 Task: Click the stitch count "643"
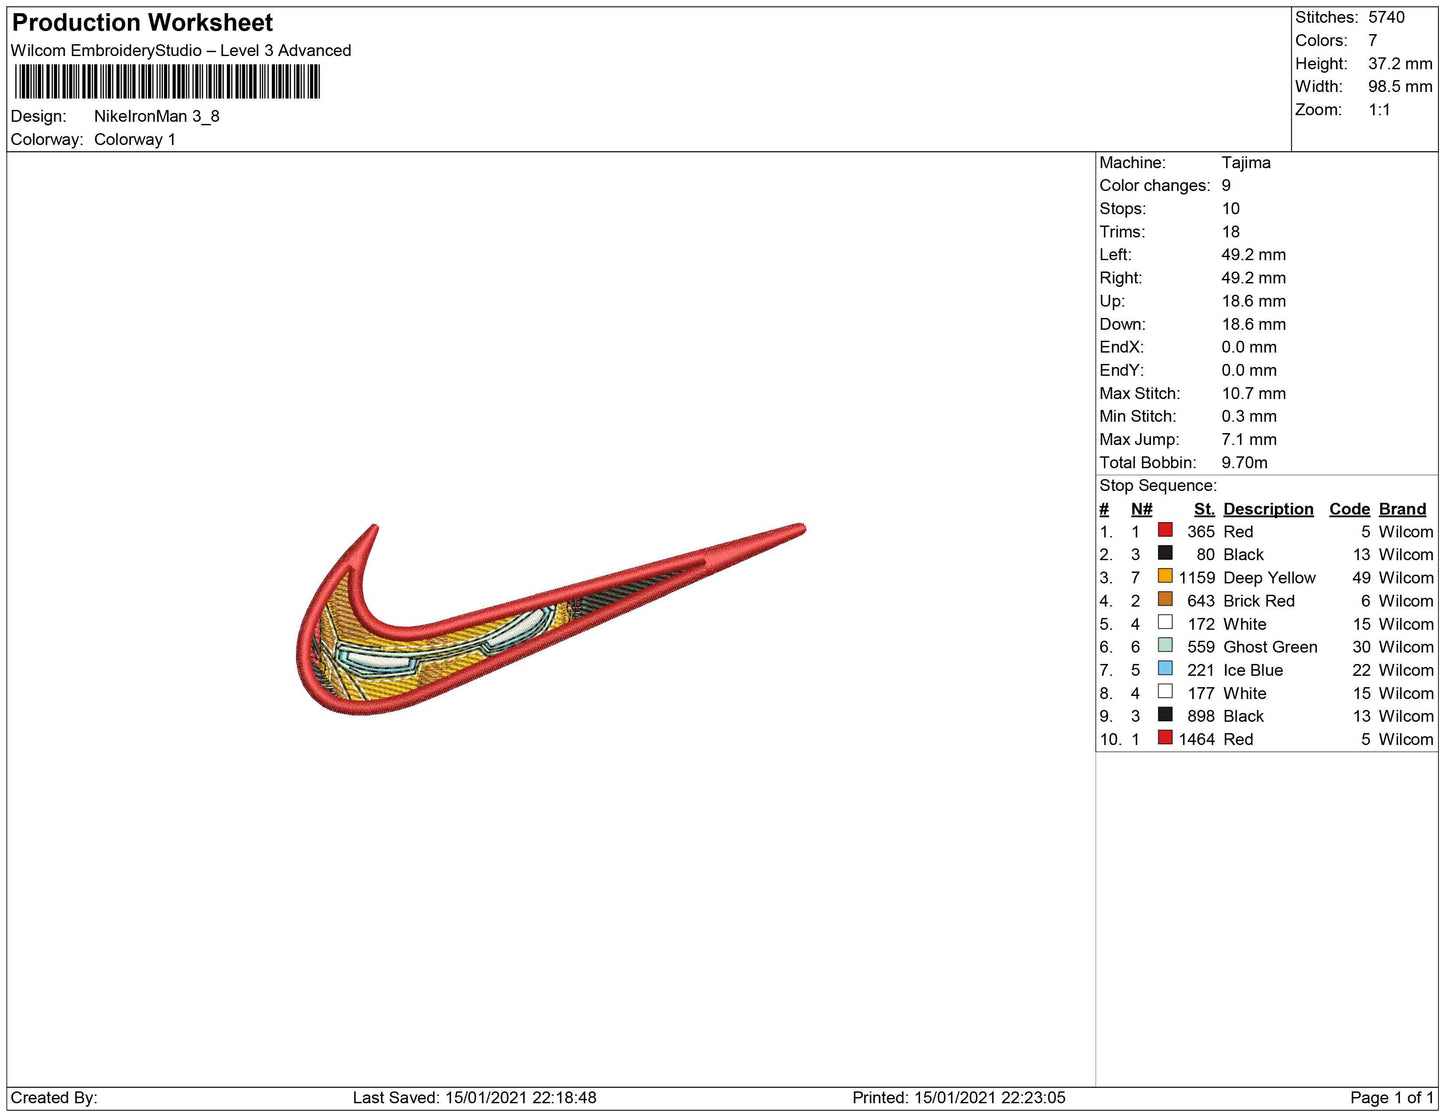pyautogui.click(x=1201, y=601)
